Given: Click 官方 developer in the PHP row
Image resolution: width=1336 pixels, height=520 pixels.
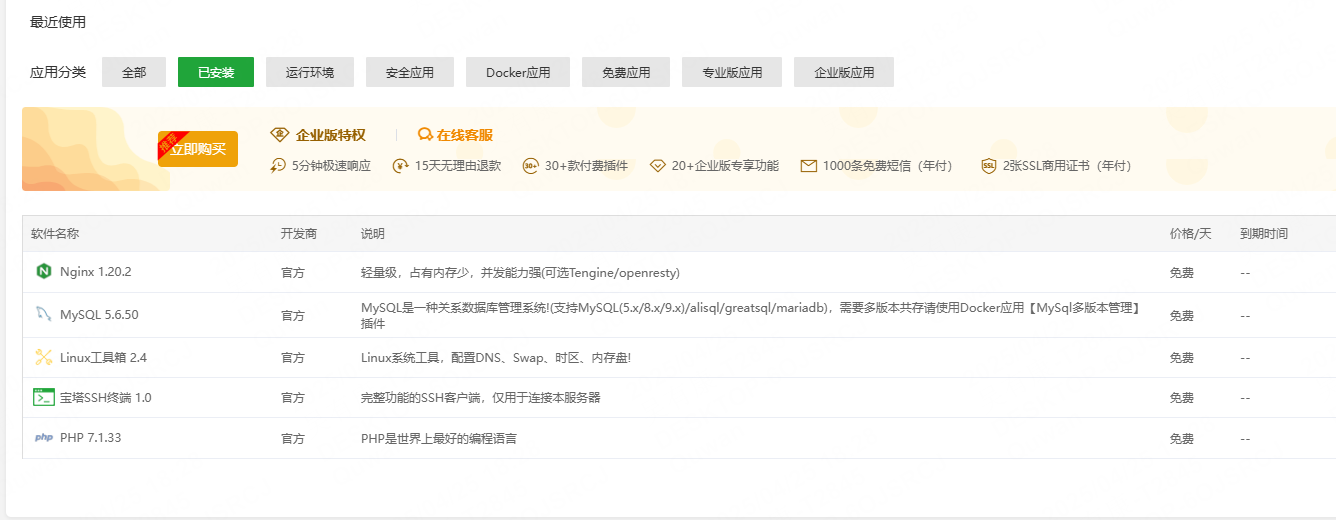Looking at the screenshot, I should click(x=293, y=438).
